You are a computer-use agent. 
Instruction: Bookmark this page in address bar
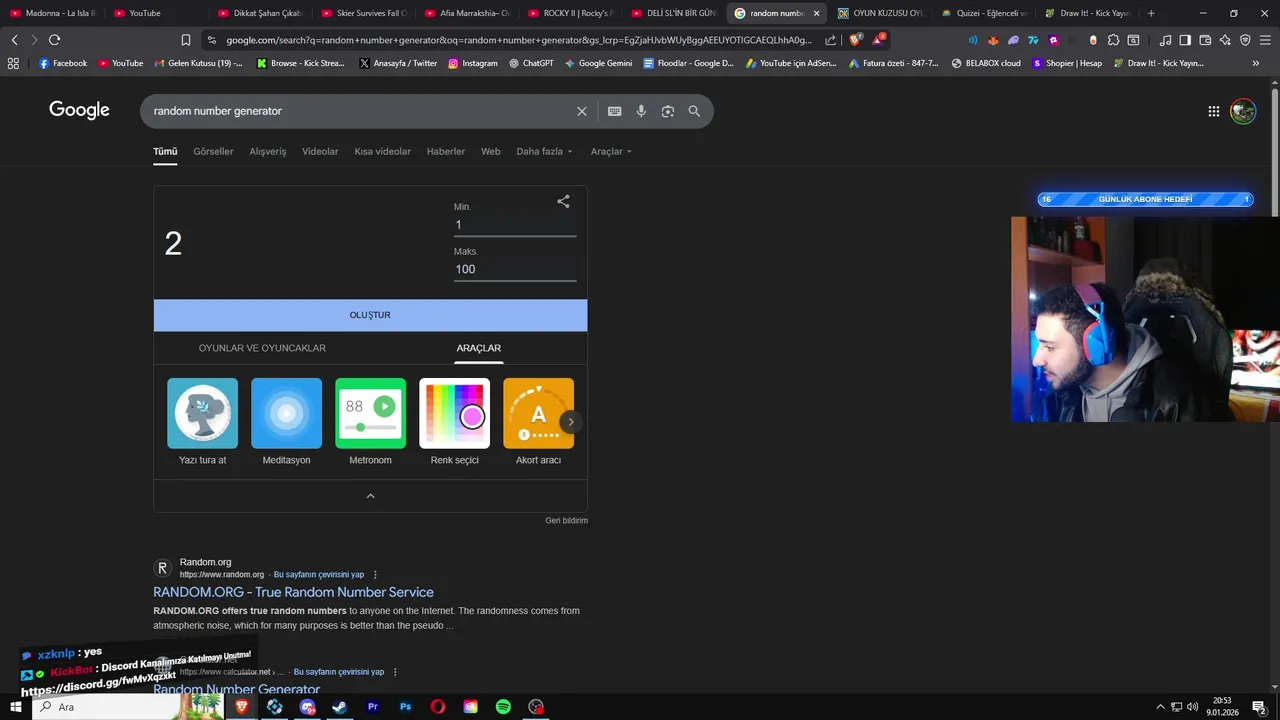coord(186,40)
